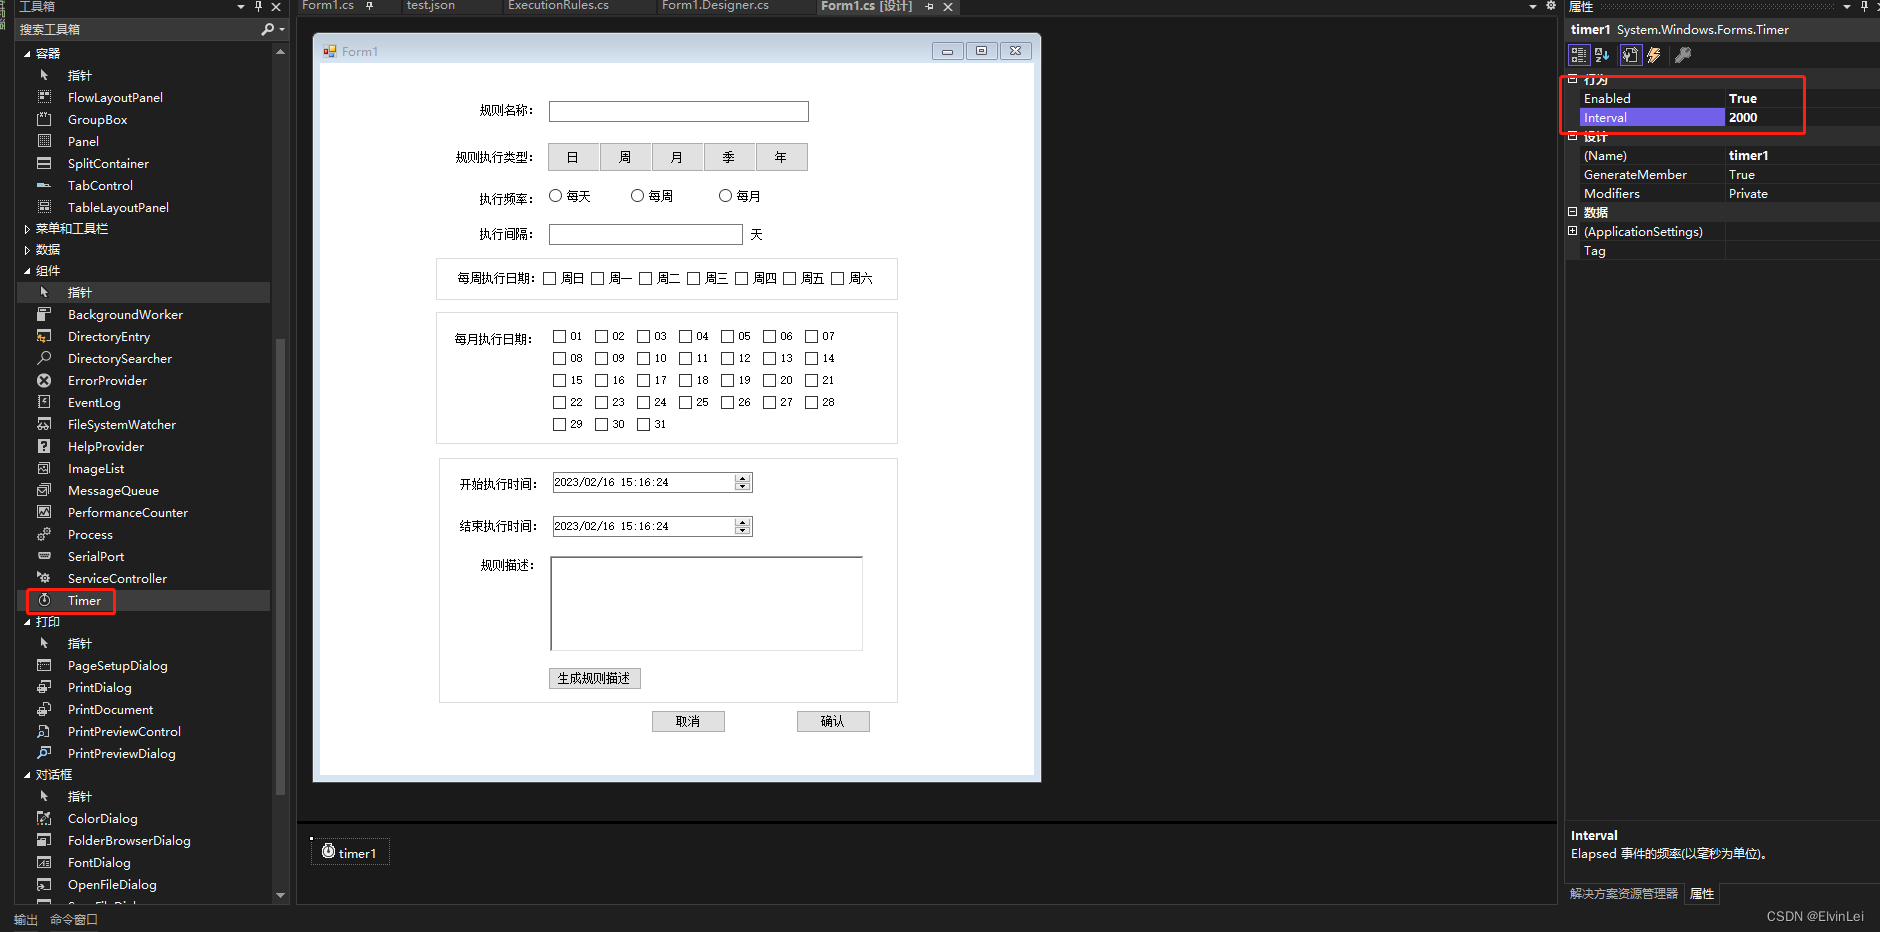Select BackgroundWorker in the toolbox

tap(124, 314)
